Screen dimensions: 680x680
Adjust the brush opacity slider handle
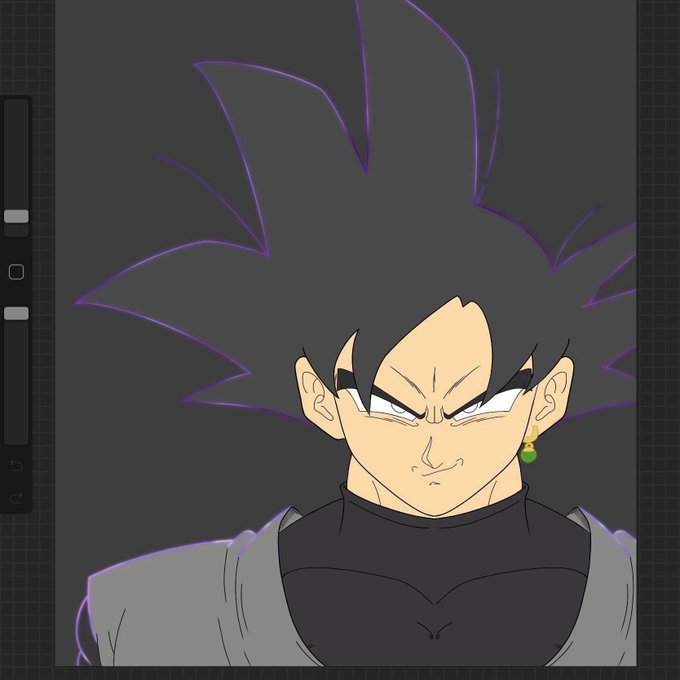click(16, 313)
